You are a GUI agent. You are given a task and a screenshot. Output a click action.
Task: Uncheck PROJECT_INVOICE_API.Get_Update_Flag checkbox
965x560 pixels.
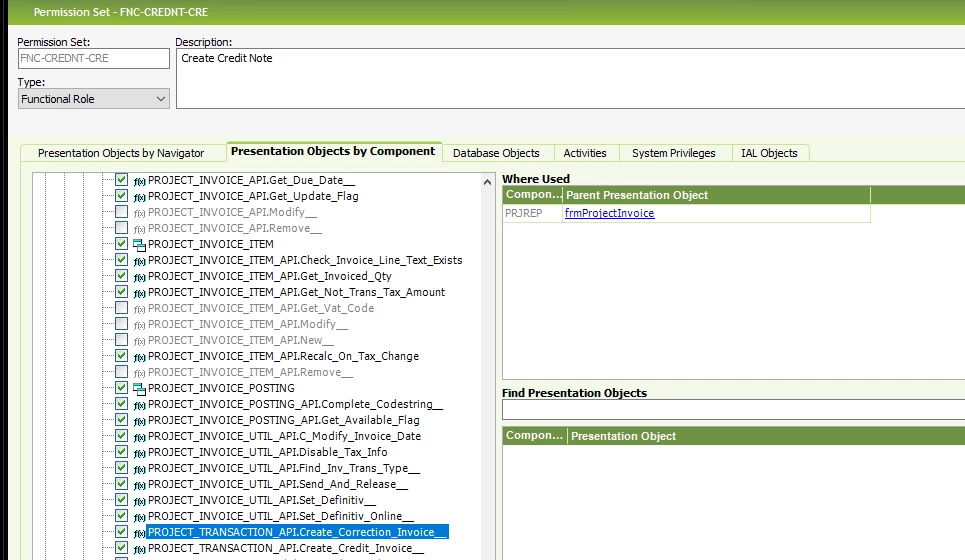click(121, 196)
